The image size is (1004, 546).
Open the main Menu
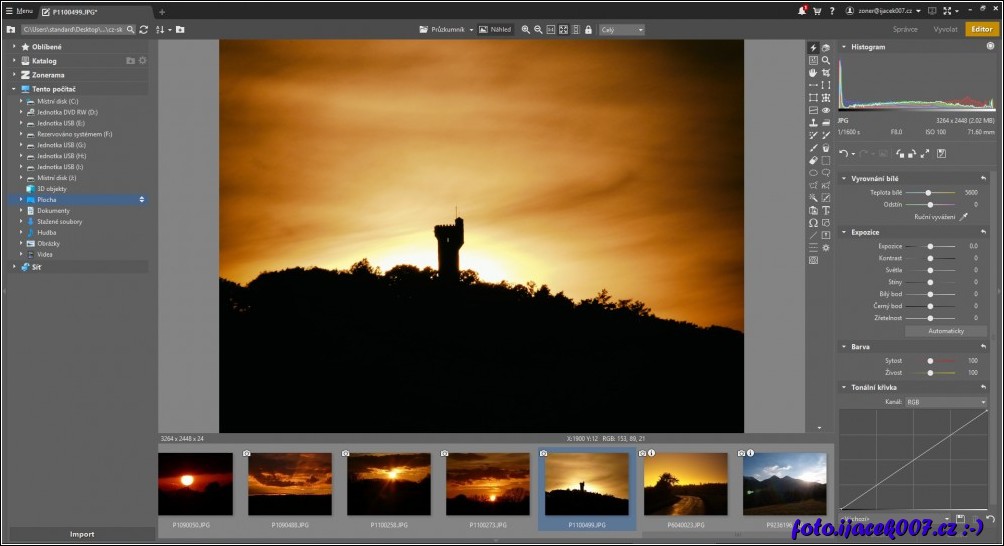click(19, 10)
